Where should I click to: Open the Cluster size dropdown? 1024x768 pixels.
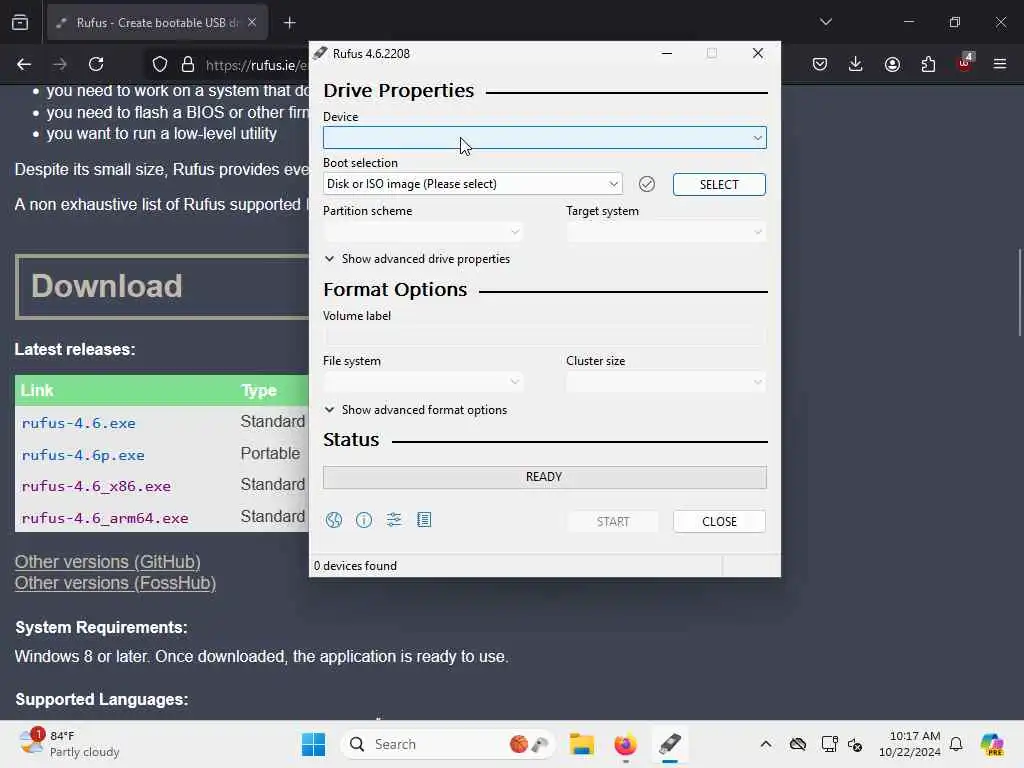(x=666, y=381)
